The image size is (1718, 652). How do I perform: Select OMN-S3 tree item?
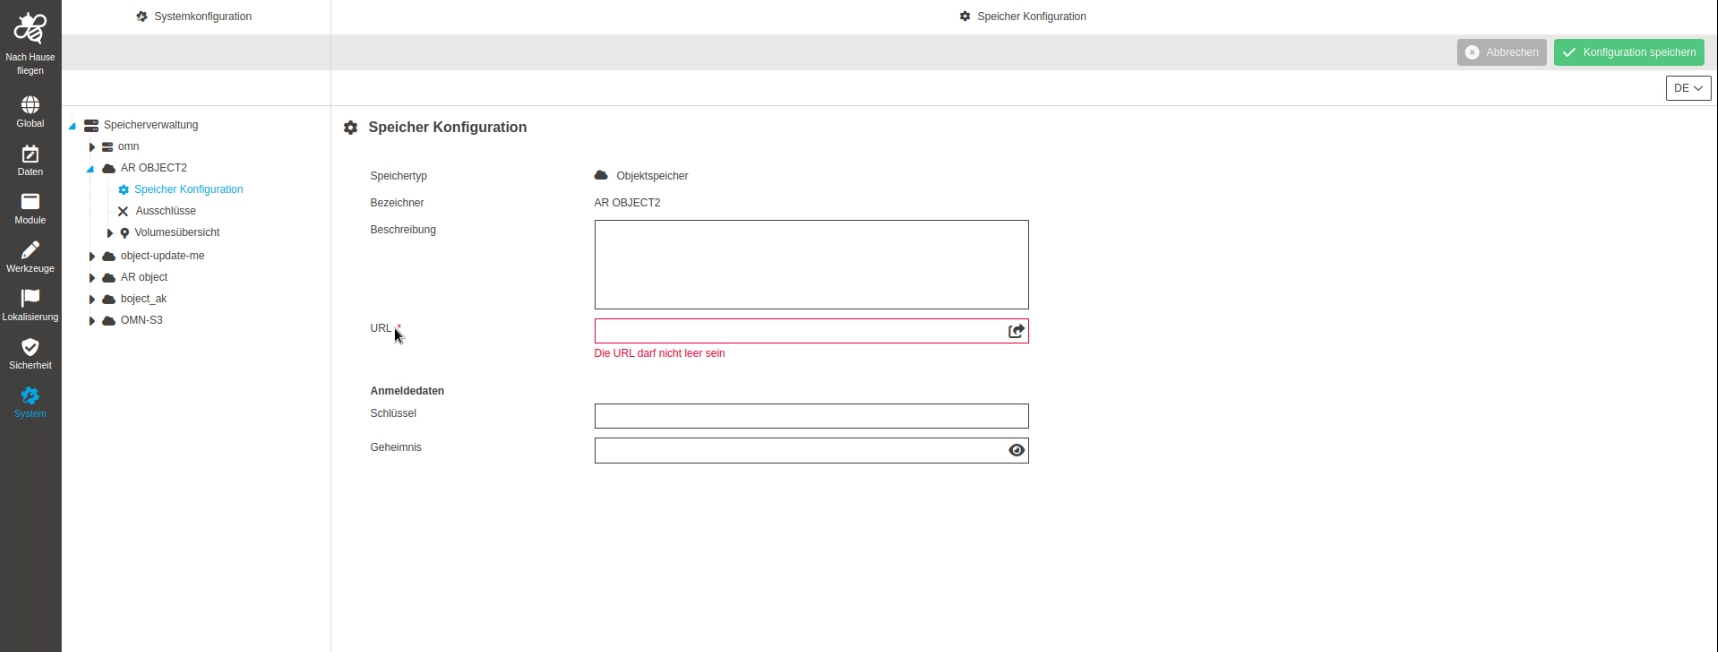pyautogui.click(x=142, y=320)
